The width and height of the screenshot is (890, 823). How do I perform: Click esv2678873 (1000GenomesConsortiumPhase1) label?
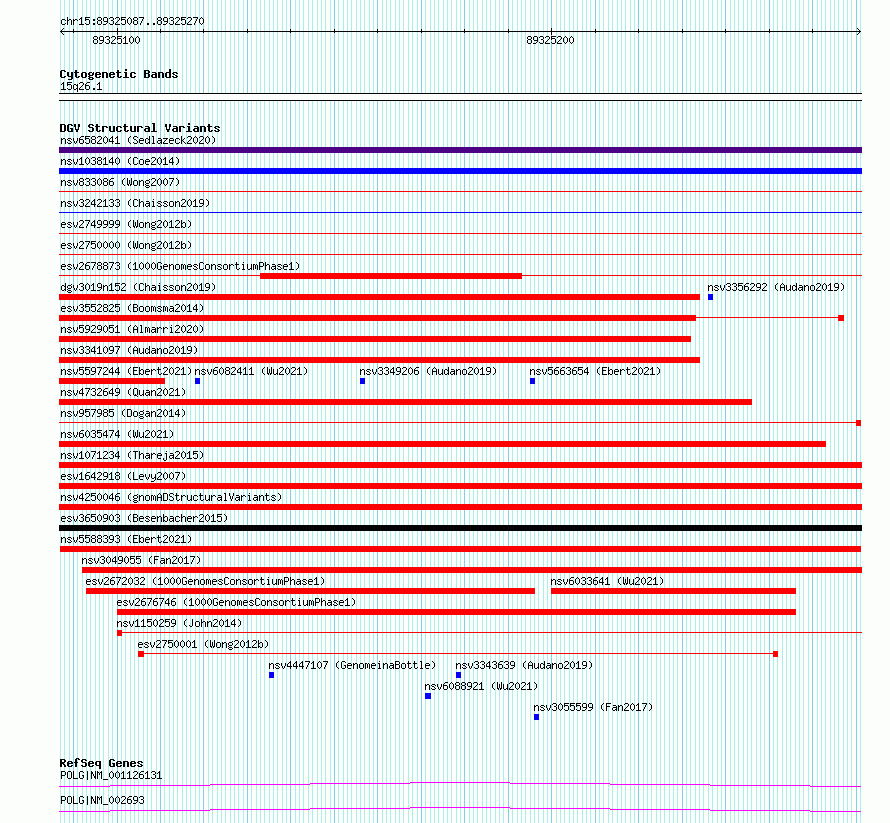click(x=180, y=266)
